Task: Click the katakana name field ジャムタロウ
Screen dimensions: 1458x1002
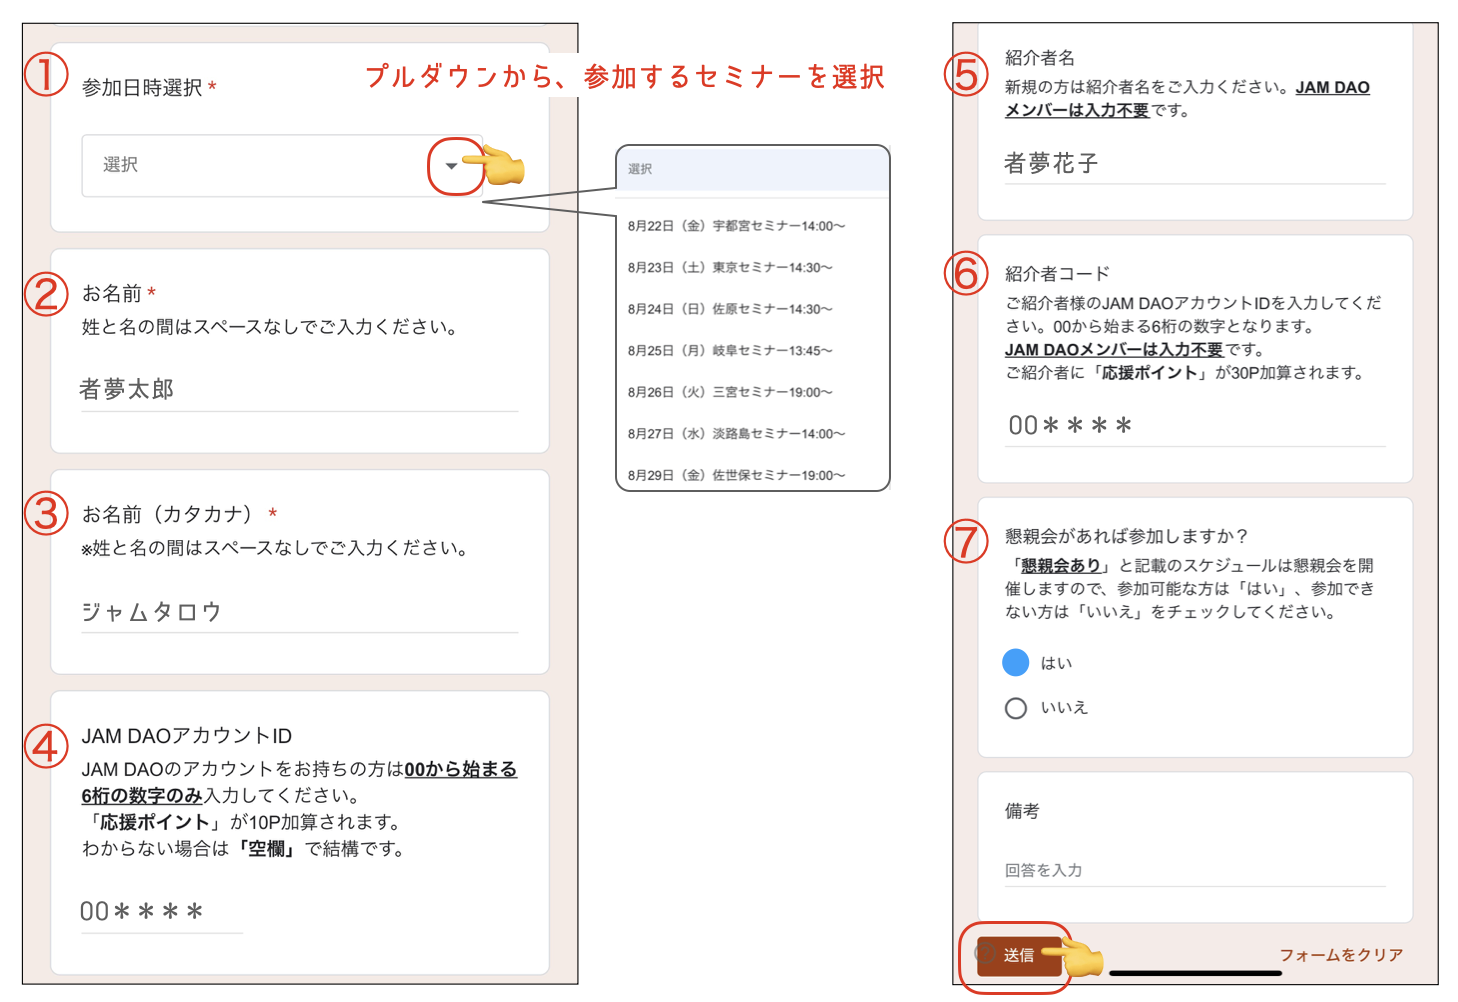Action: click(x=298, y=612)
